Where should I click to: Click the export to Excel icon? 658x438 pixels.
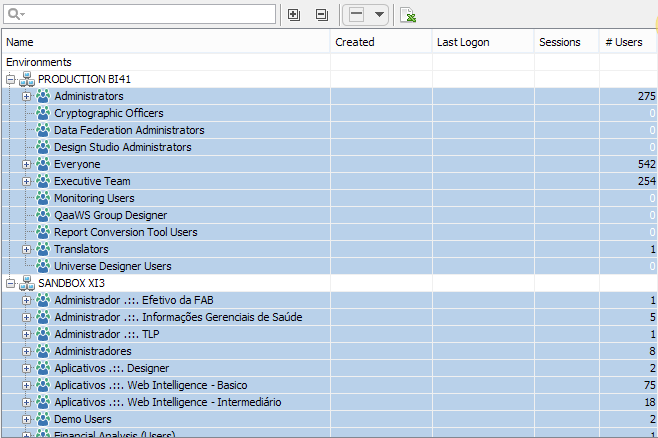(x=408, y=15)
